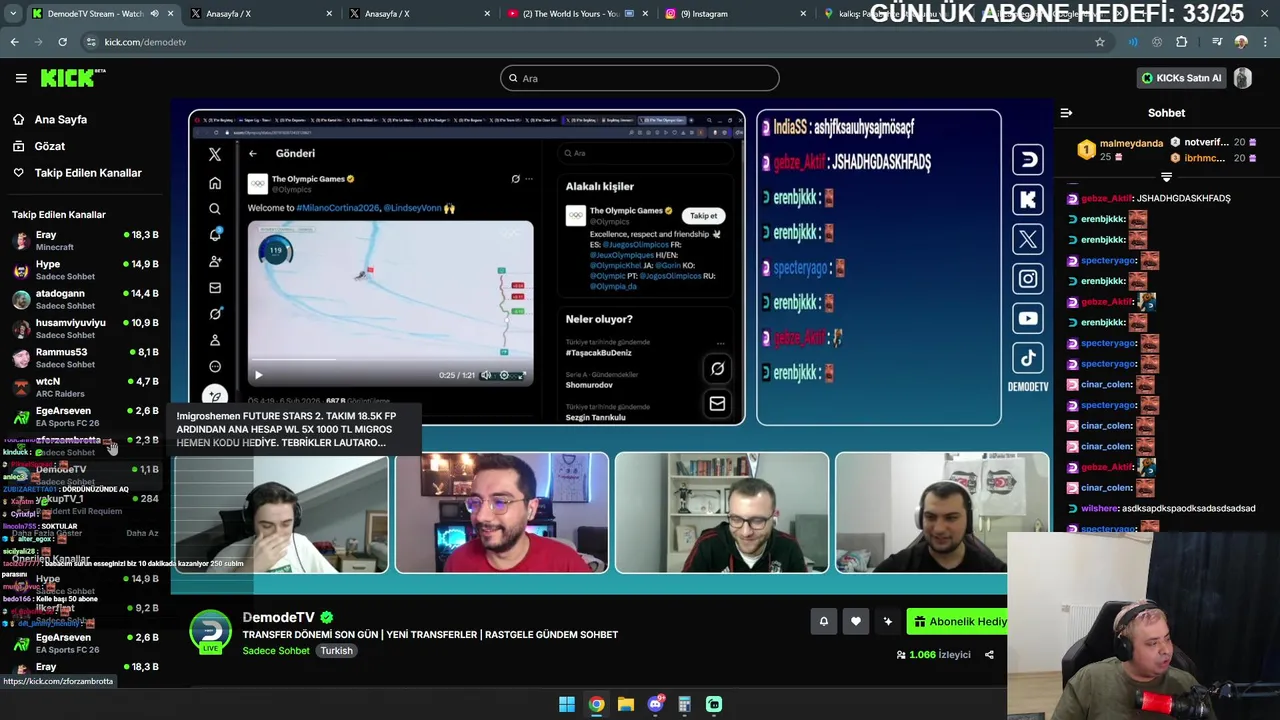Screen dimensions: 1280x720
Task: Switch to first Anasayfa / X tab
Action: (x=260, y=14)
